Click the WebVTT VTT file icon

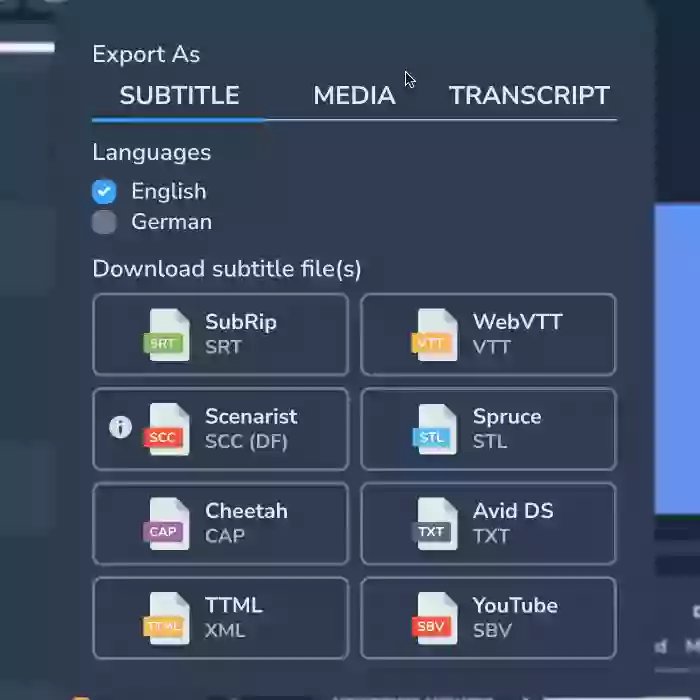pos(434,335)
